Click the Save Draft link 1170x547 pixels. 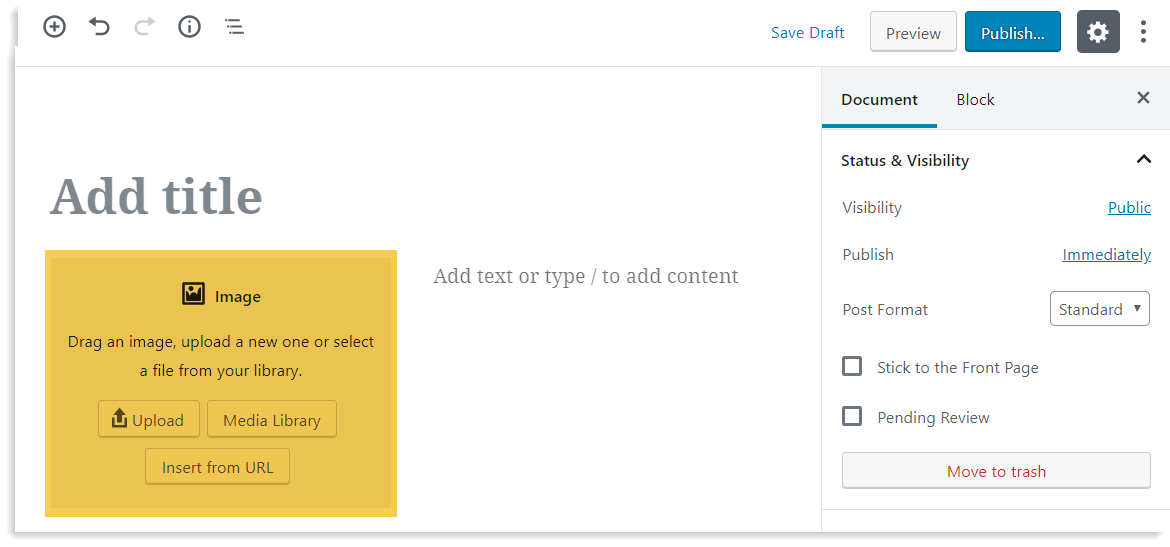point(807,32)
